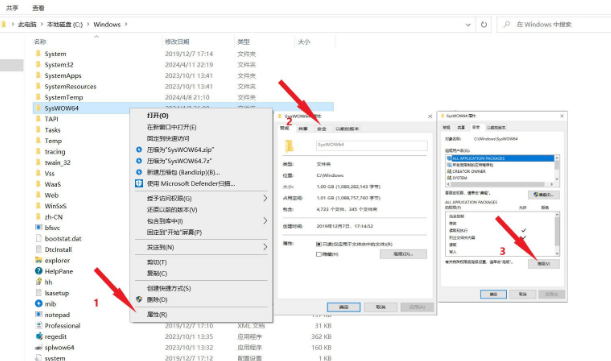Click the bfsvc application icon

pyautogui.click(x=38, y=227)
